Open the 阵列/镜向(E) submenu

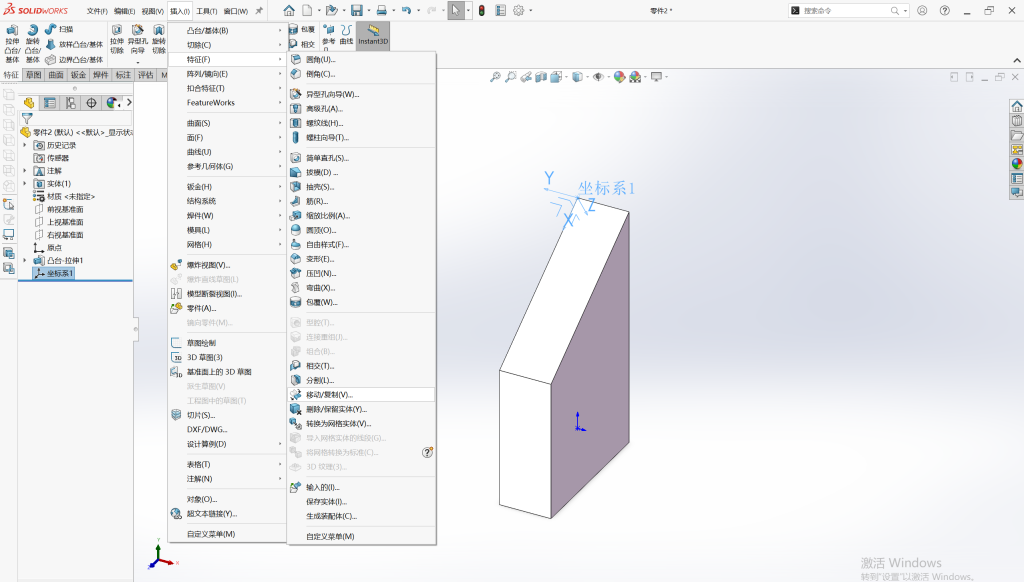(227, 74)
